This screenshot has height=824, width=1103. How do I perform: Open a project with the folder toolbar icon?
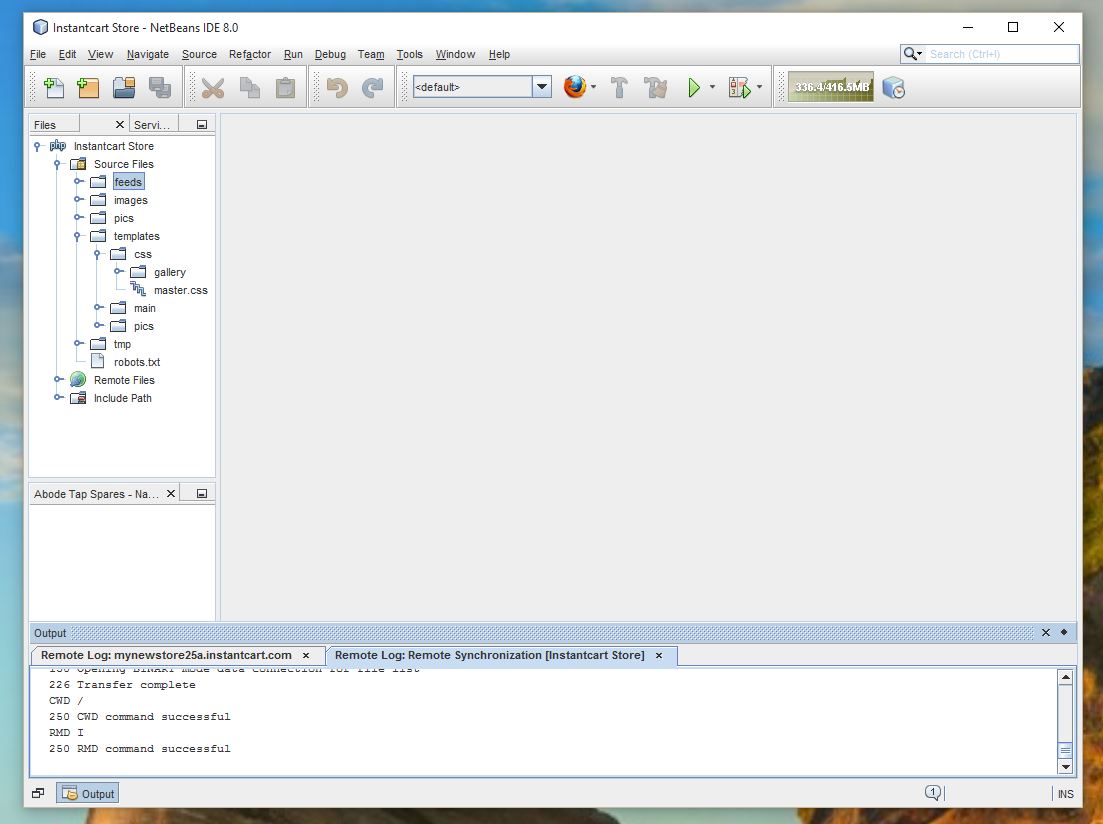124,87
